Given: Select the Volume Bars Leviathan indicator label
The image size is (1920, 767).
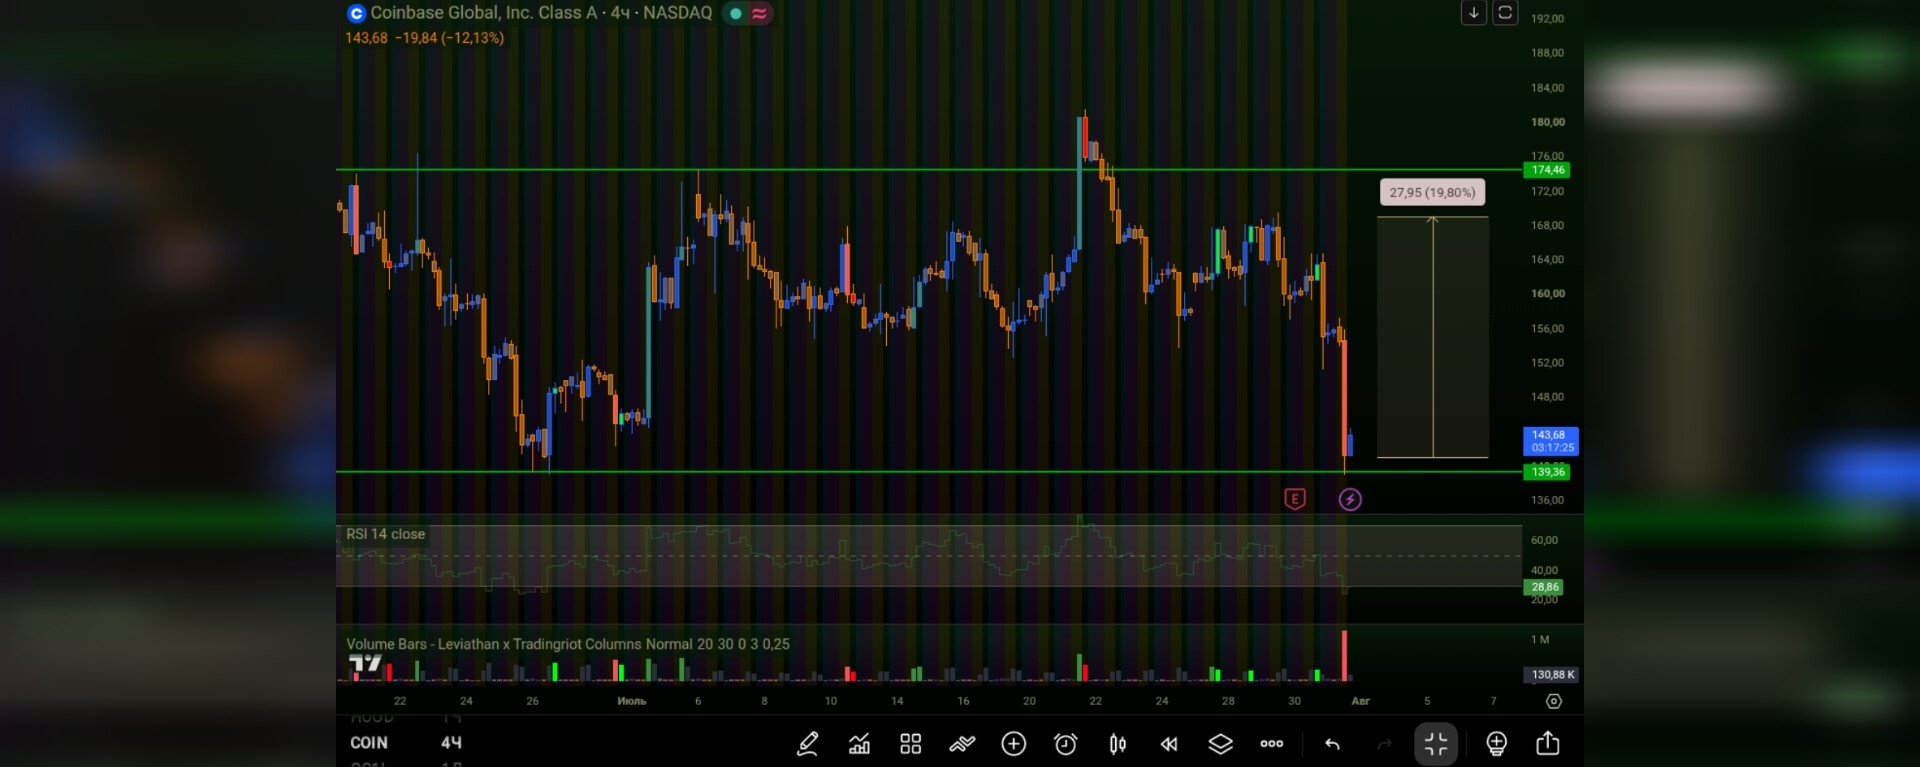Looking at the screenshot, I should (567, 644).
